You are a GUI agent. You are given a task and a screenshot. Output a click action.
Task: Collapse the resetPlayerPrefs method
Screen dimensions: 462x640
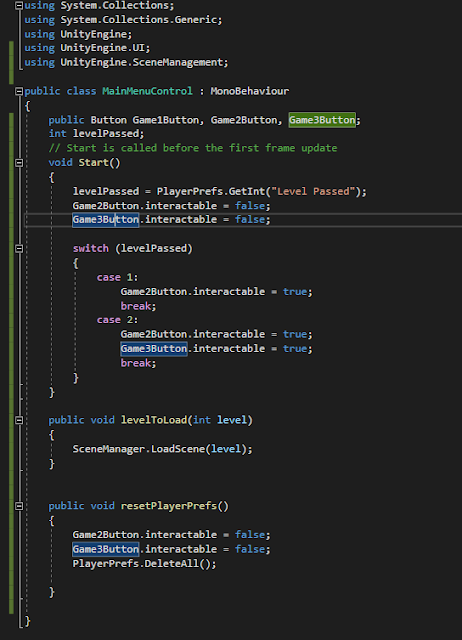click(19, 506)
